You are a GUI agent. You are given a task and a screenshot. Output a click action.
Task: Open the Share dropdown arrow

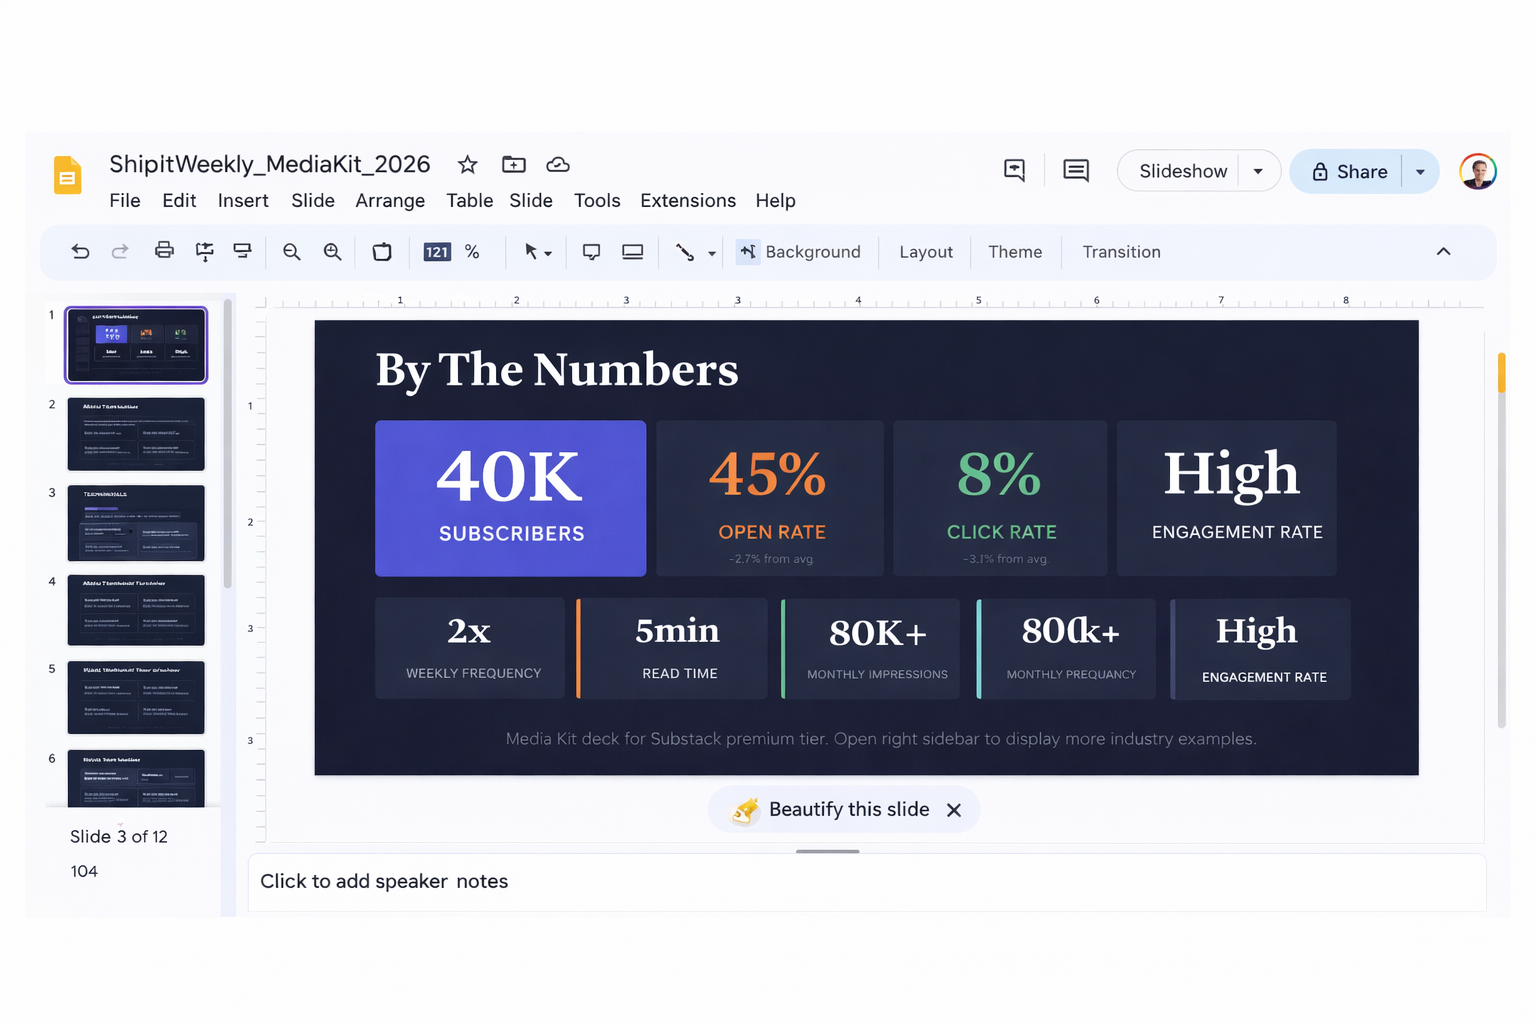click(x=1421, y=171)
